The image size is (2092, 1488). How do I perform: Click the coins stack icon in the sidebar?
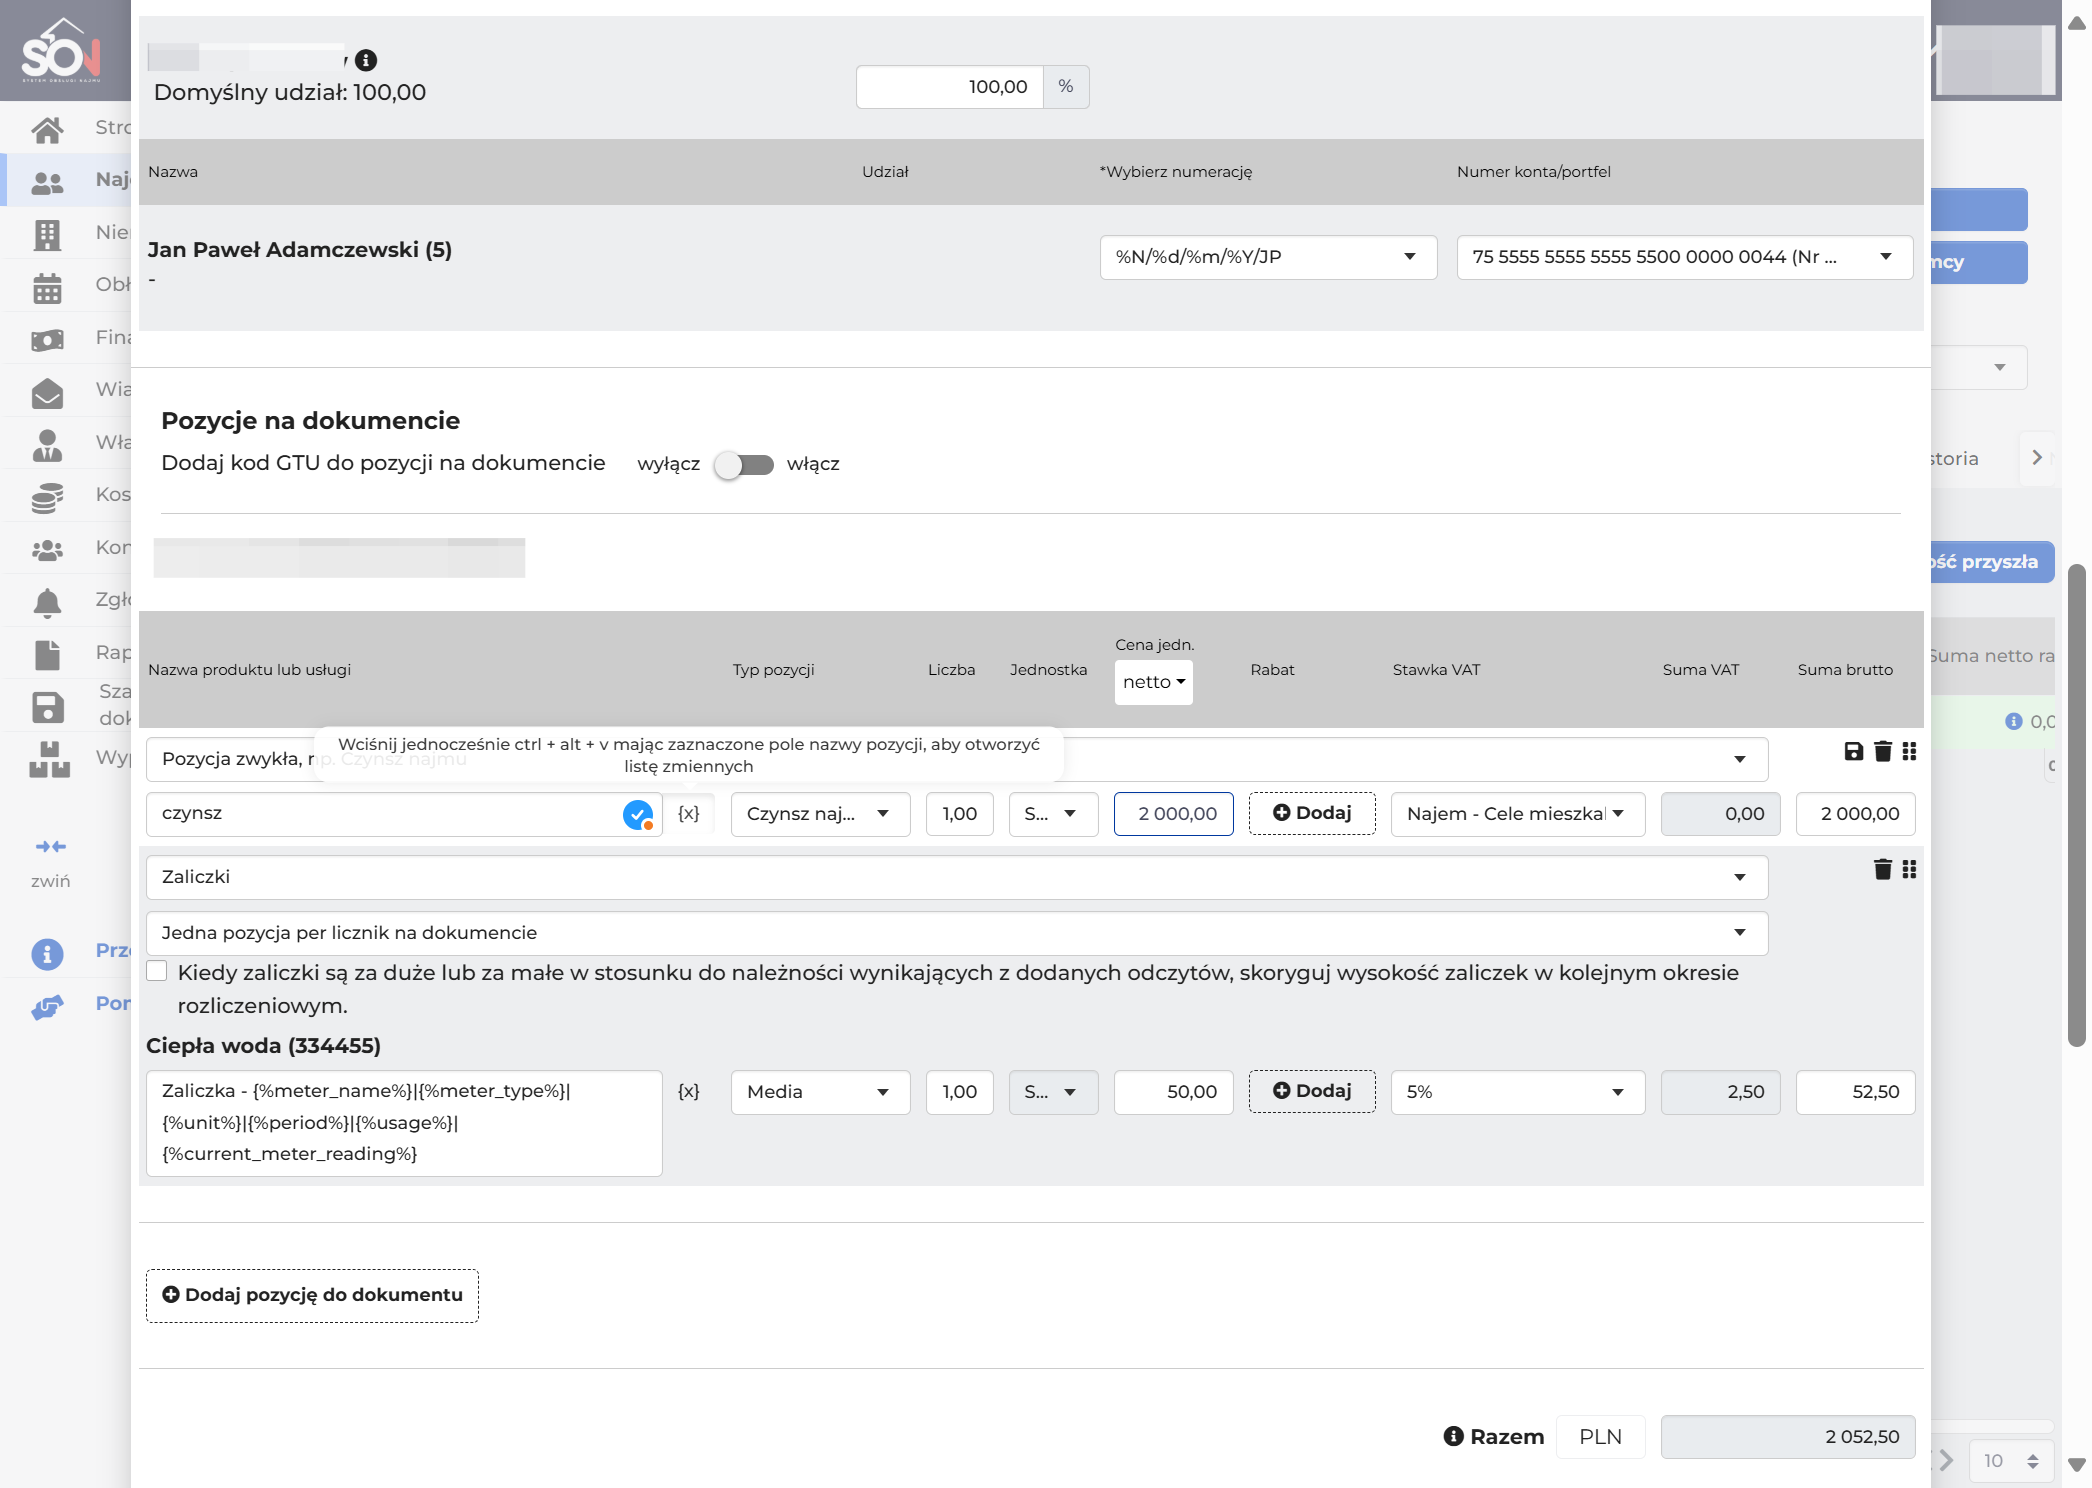coord(47,497)
